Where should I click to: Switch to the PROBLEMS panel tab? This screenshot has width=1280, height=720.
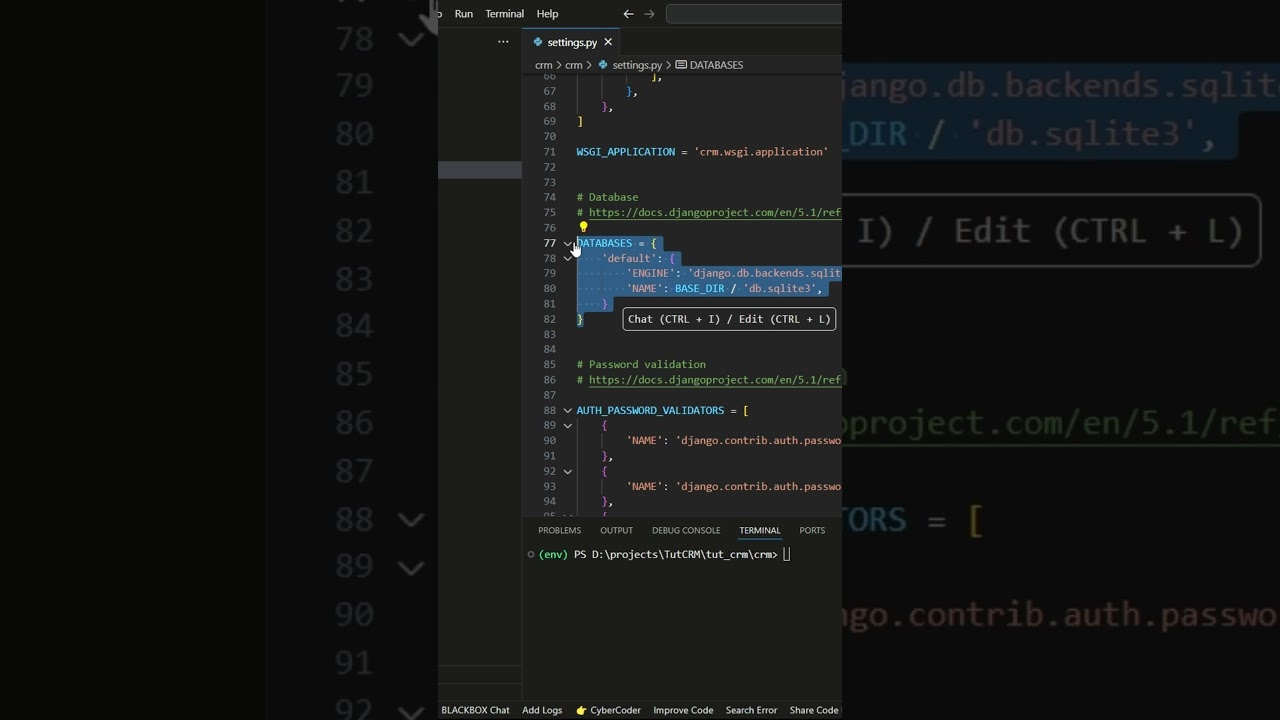[559, 531]
